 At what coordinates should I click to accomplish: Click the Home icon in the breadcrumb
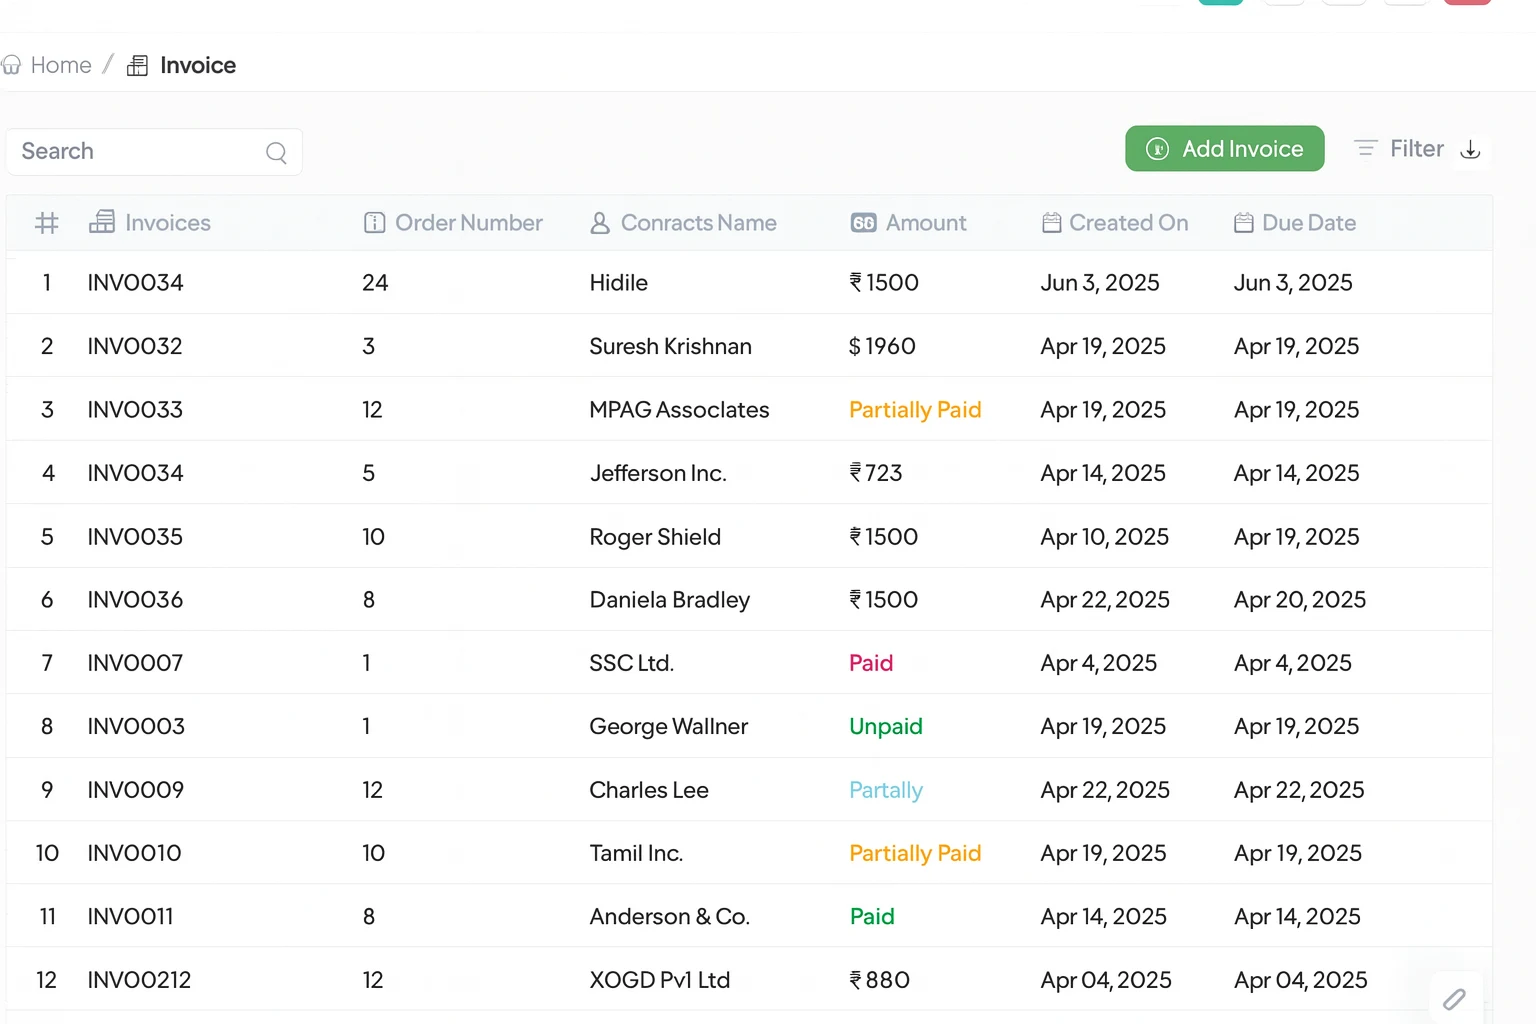11,66
